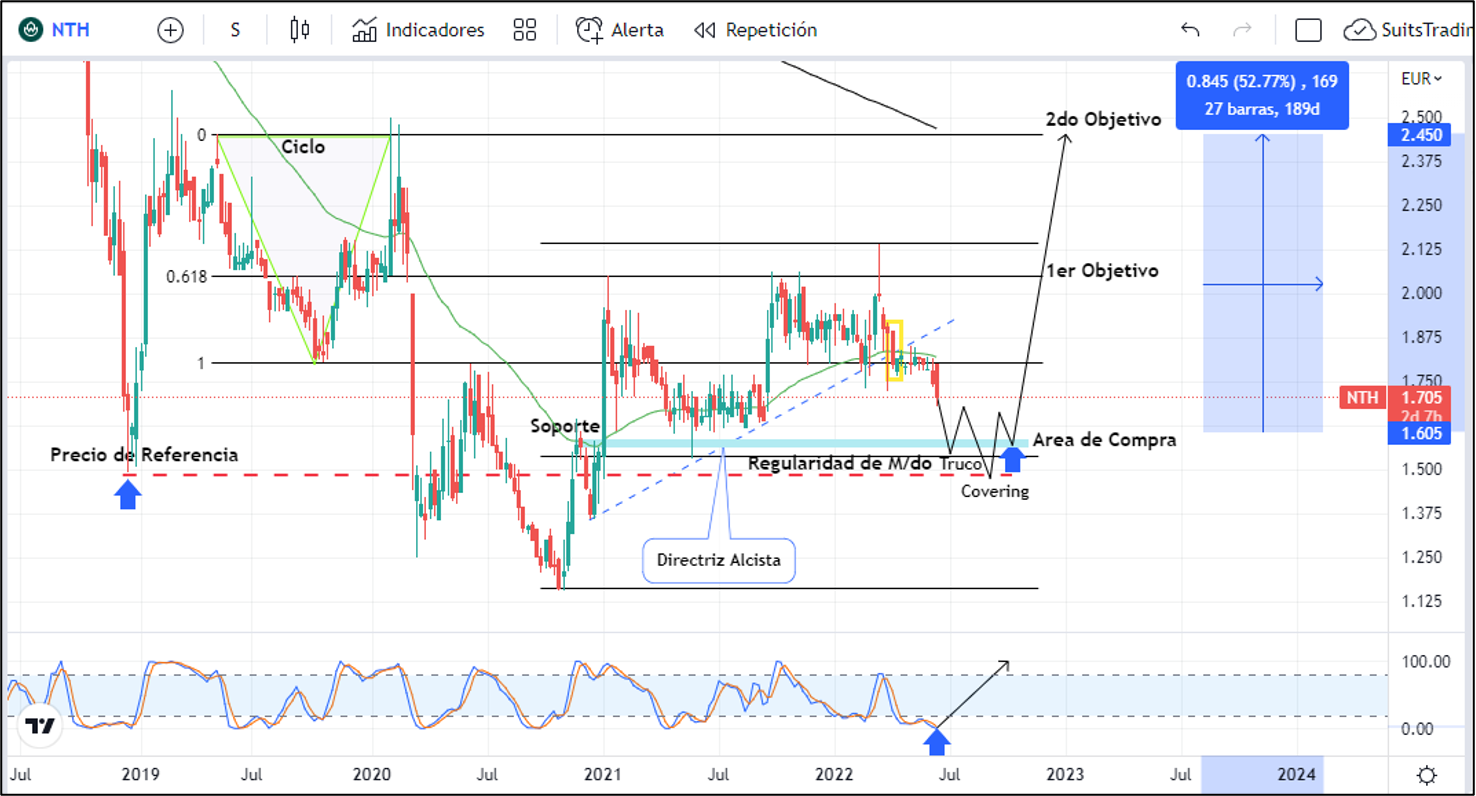Undo the last chart action
Image resolution: width=1476 pixels, height=796 pixels.
tap(1190, 30)
